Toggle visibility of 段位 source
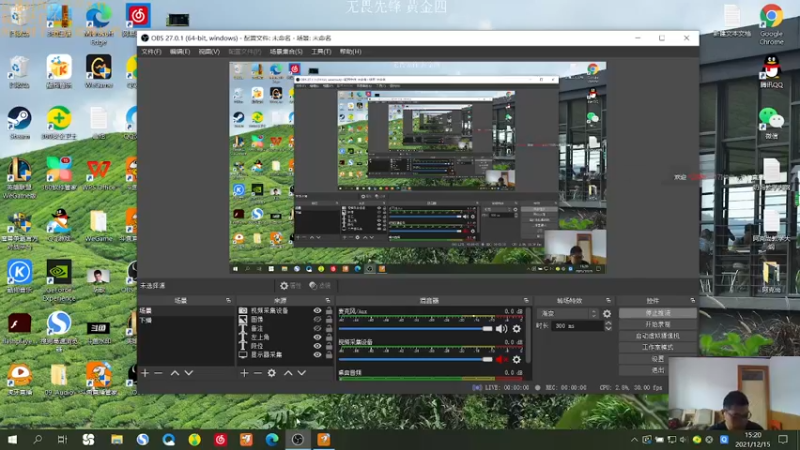 point(317,346)
